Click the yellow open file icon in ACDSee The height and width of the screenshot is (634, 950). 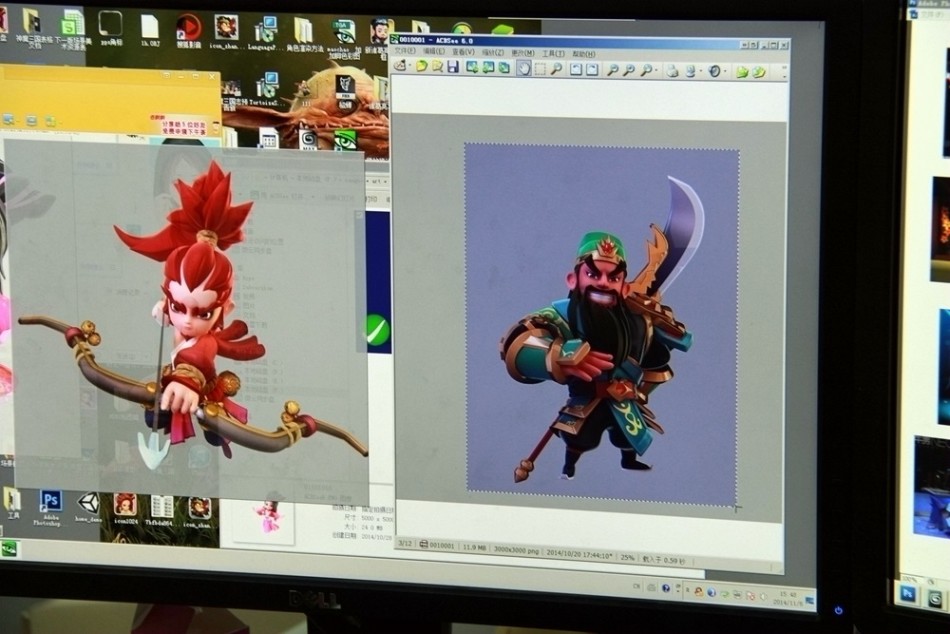pos(422,66)
